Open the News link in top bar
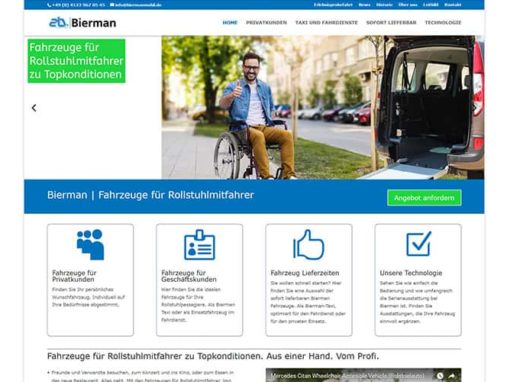 pos(364,5)
